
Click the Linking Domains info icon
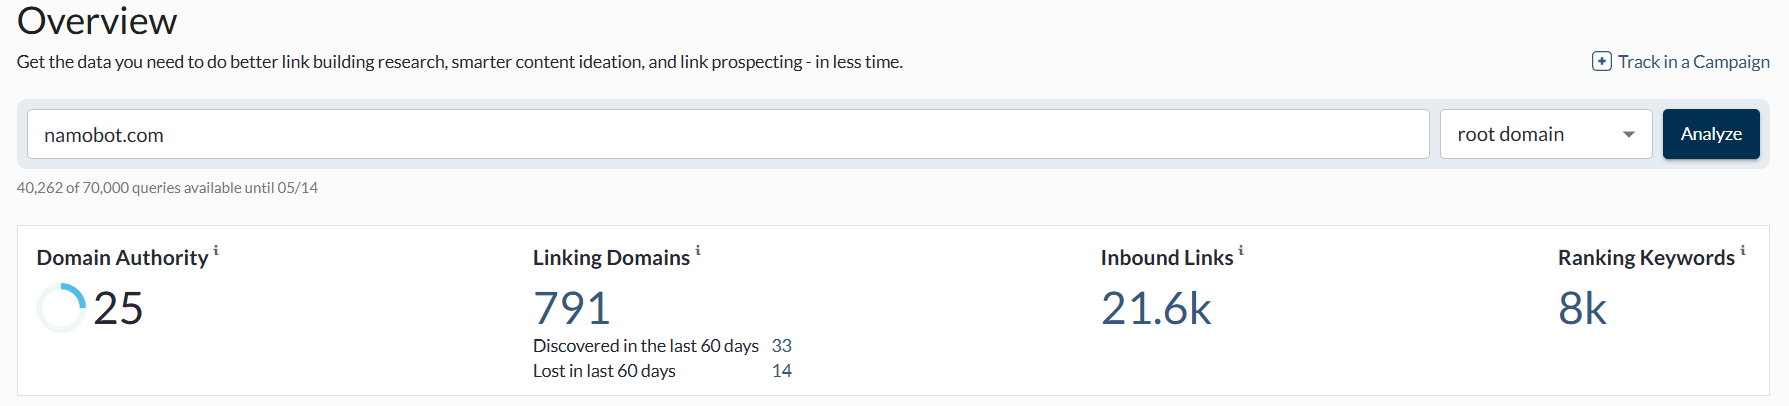(698, 250)
